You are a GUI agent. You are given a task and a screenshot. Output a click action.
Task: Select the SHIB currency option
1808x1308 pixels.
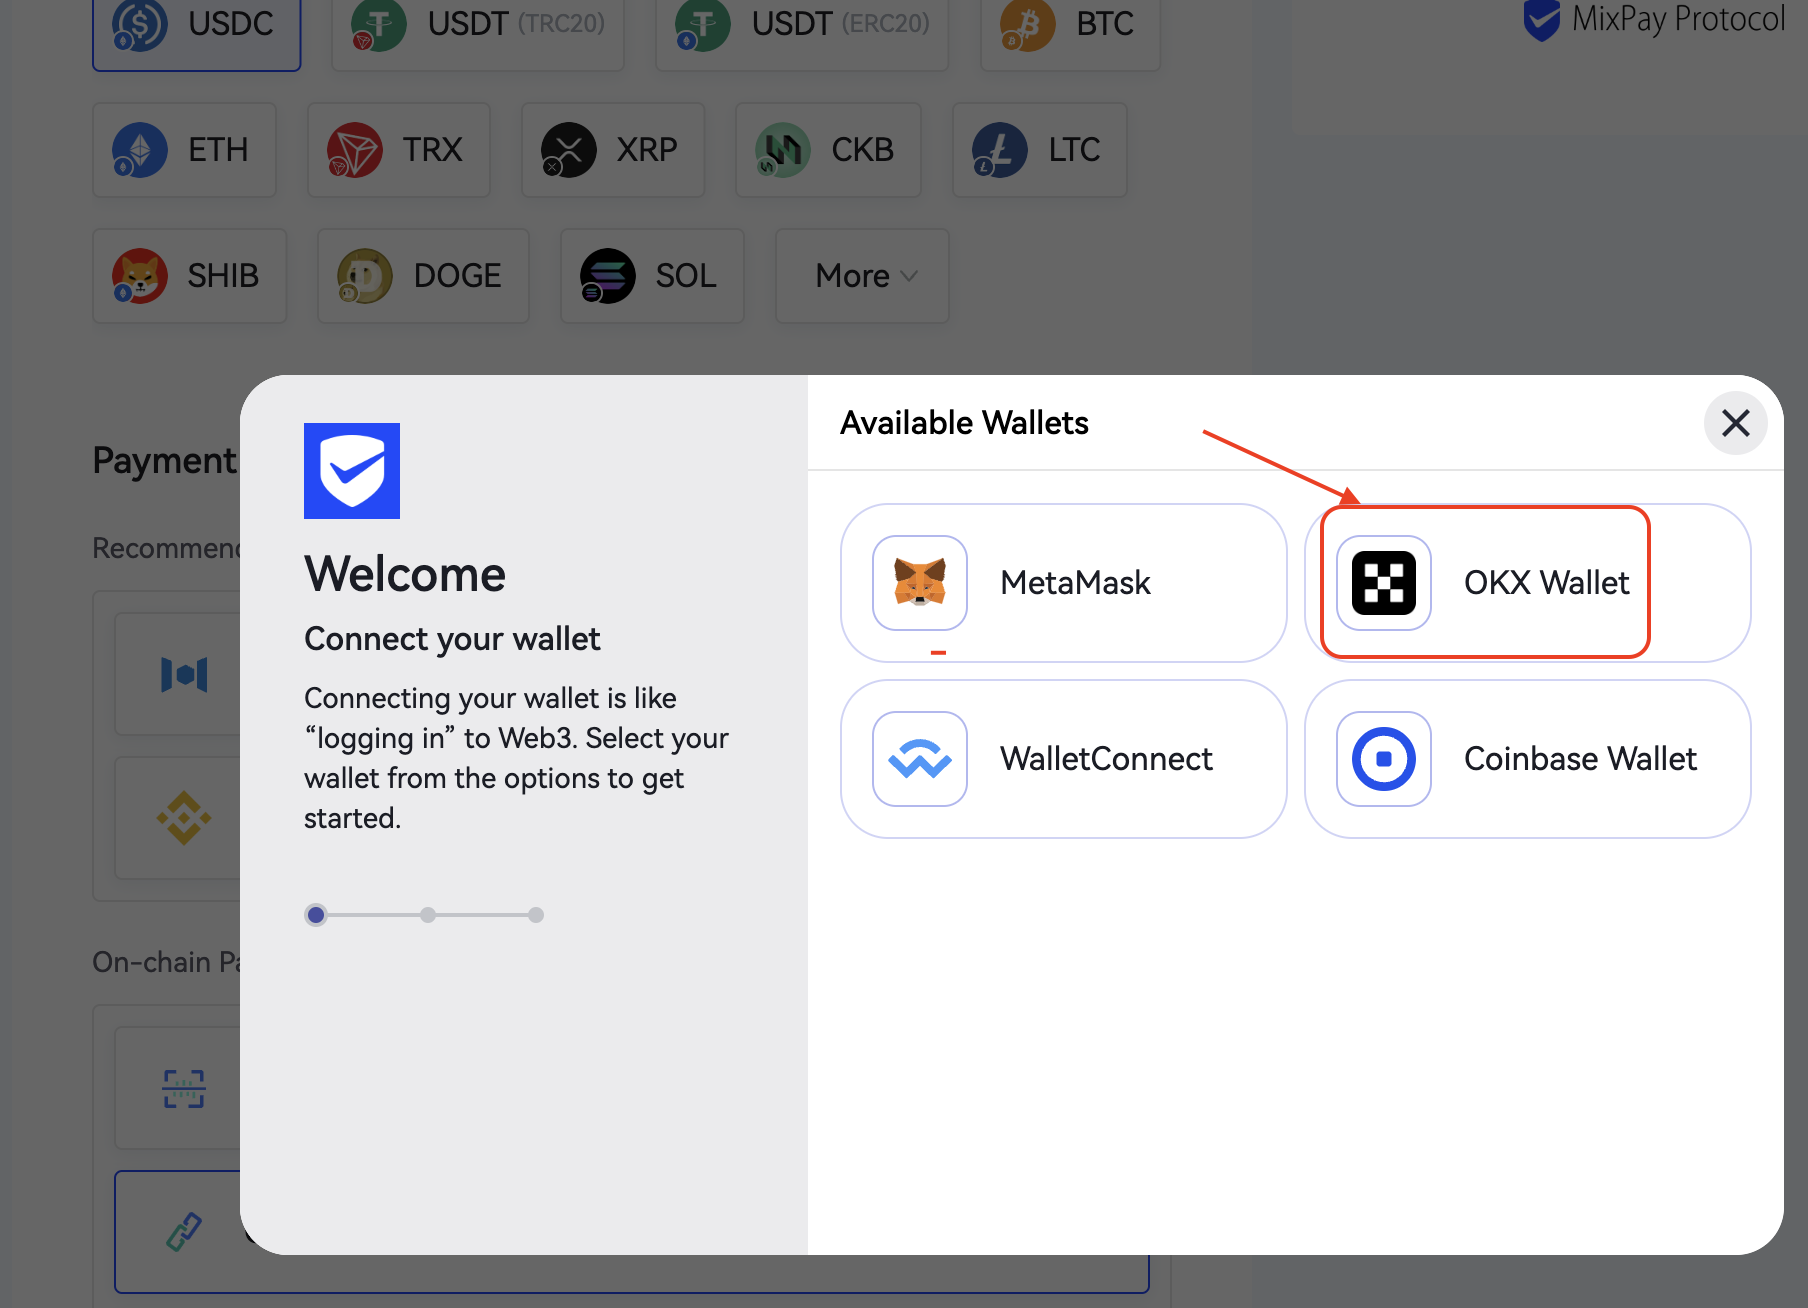(190, 276)
